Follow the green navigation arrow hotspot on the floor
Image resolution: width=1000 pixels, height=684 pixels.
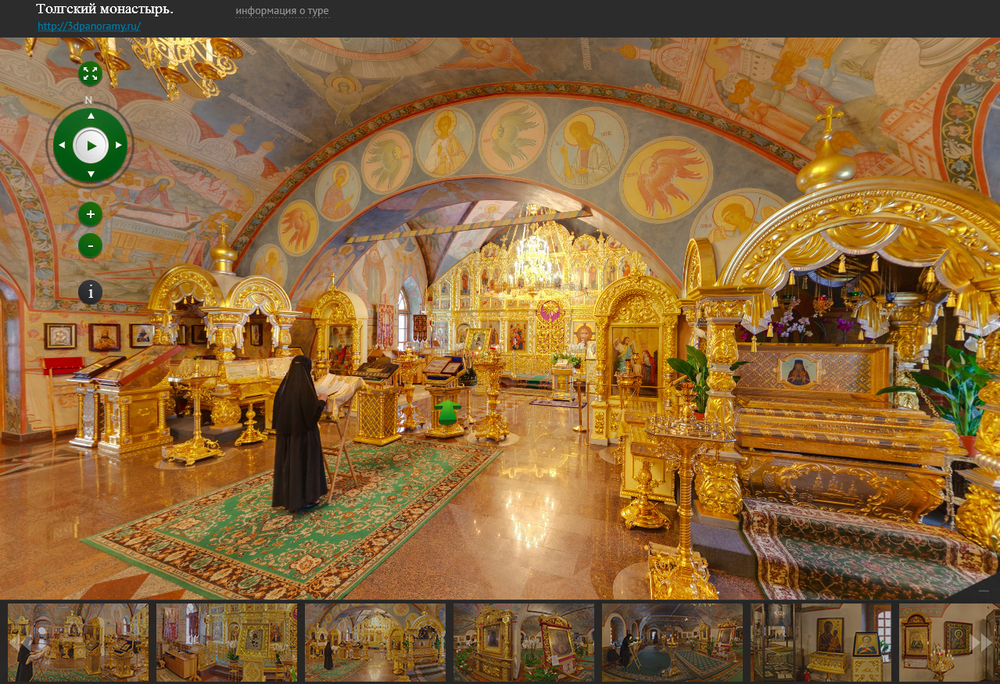(448, 412)
